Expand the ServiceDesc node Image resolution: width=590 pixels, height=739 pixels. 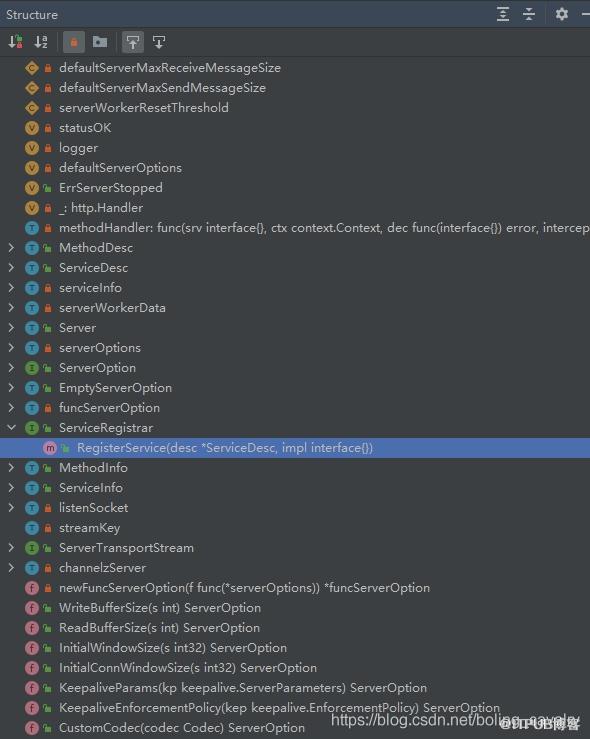point(11,268)
